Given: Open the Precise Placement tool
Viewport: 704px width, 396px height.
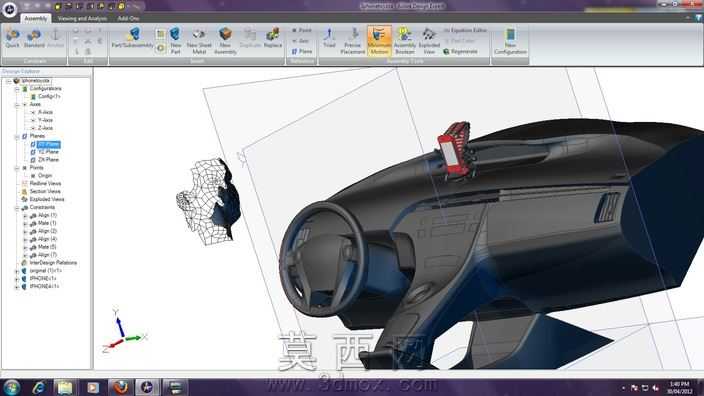Looking at the screenshot, I should (x=353, y=40).
